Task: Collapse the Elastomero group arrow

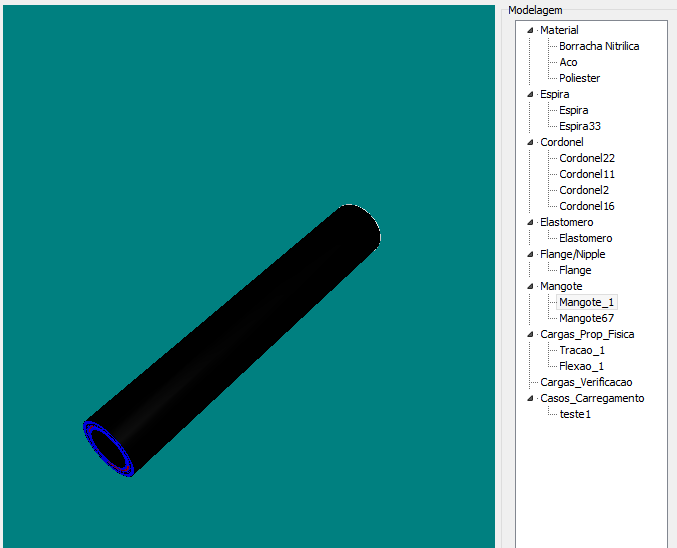Action: (x=530, y=222)
